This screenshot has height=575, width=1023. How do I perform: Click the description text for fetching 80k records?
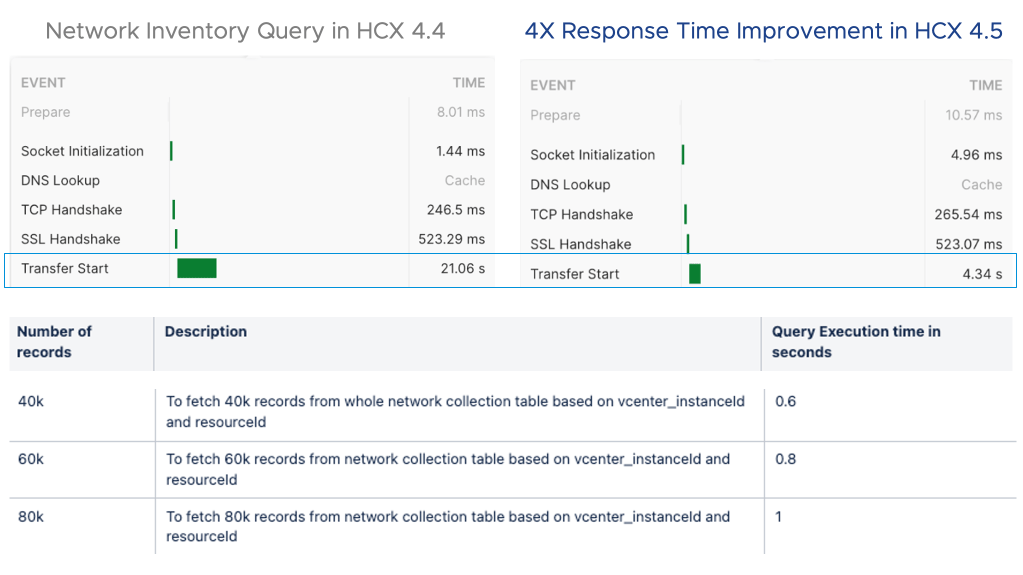(x=448, y=527)
